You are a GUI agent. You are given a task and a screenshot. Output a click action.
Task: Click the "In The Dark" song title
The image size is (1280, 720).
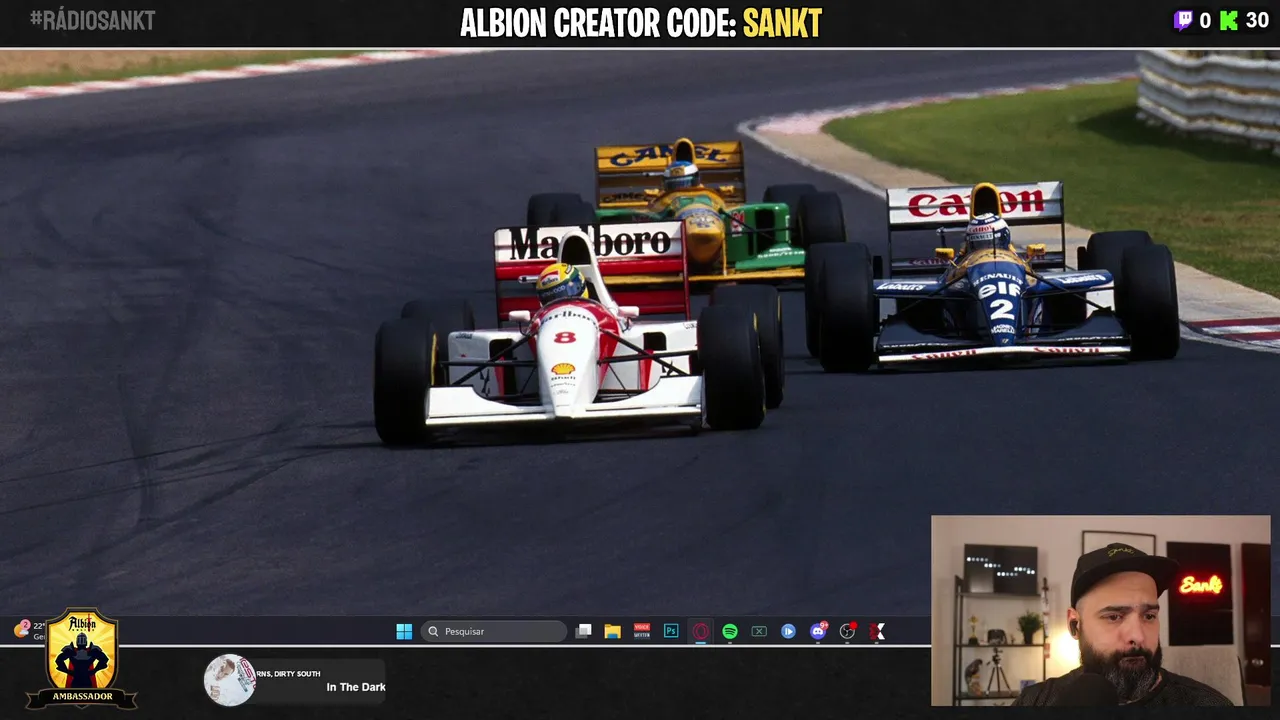356,687
